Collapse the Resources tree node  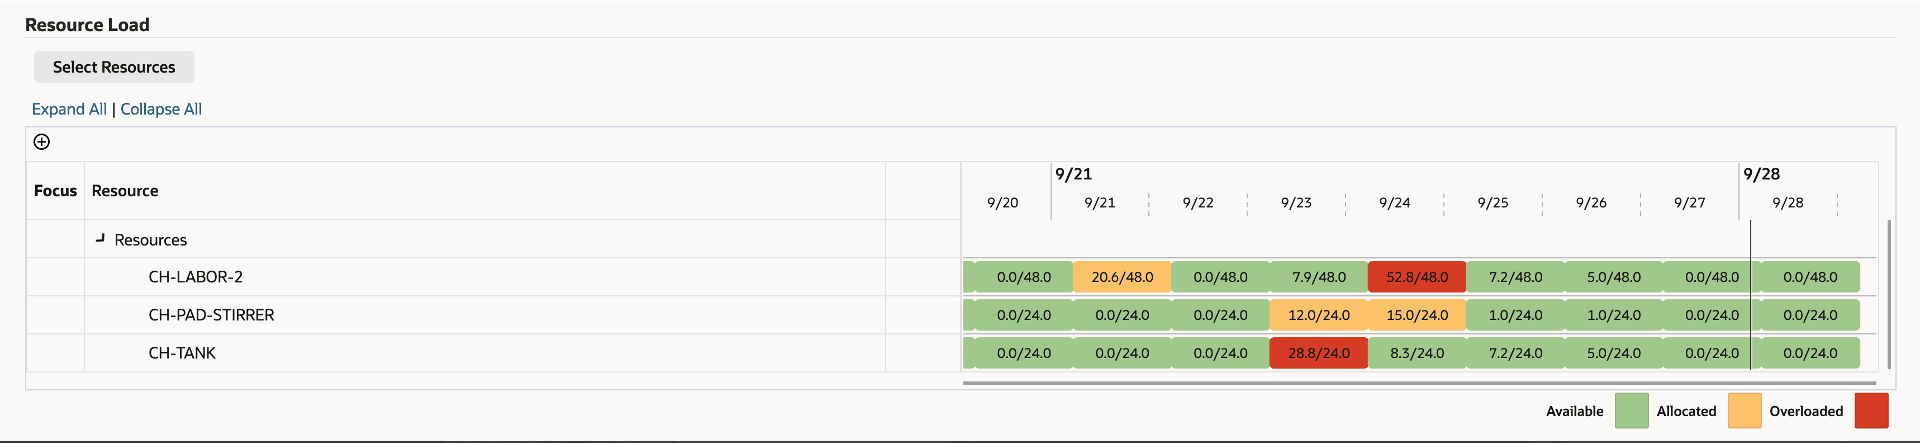(x=100, y=239)
